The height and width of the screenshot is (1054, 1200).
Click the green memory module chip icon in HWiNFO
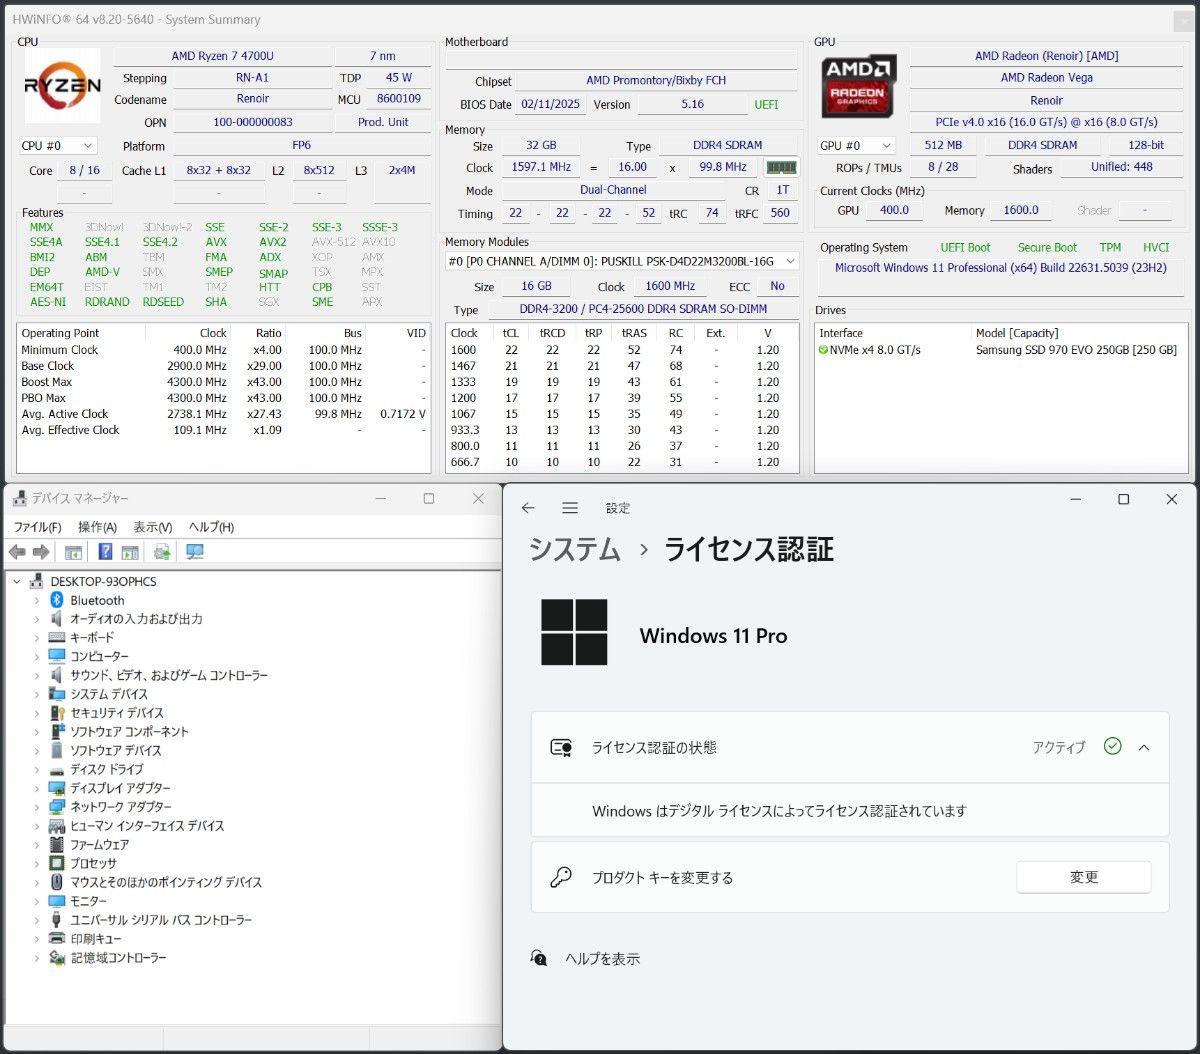781,167
